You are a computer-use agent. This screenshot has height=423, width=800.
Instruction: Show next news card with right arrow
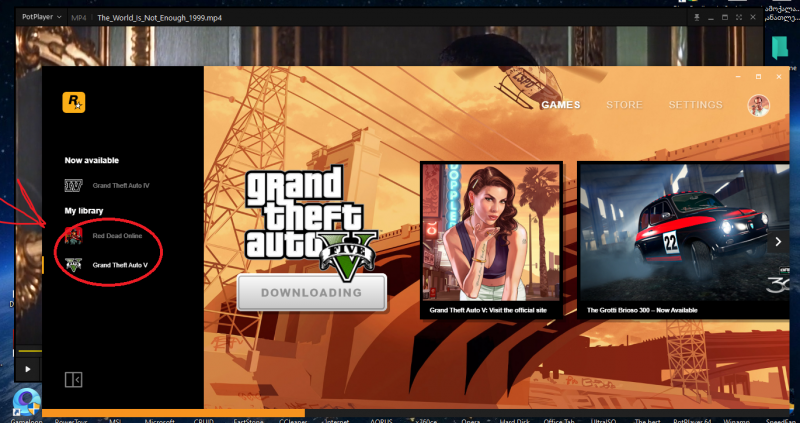778,241
